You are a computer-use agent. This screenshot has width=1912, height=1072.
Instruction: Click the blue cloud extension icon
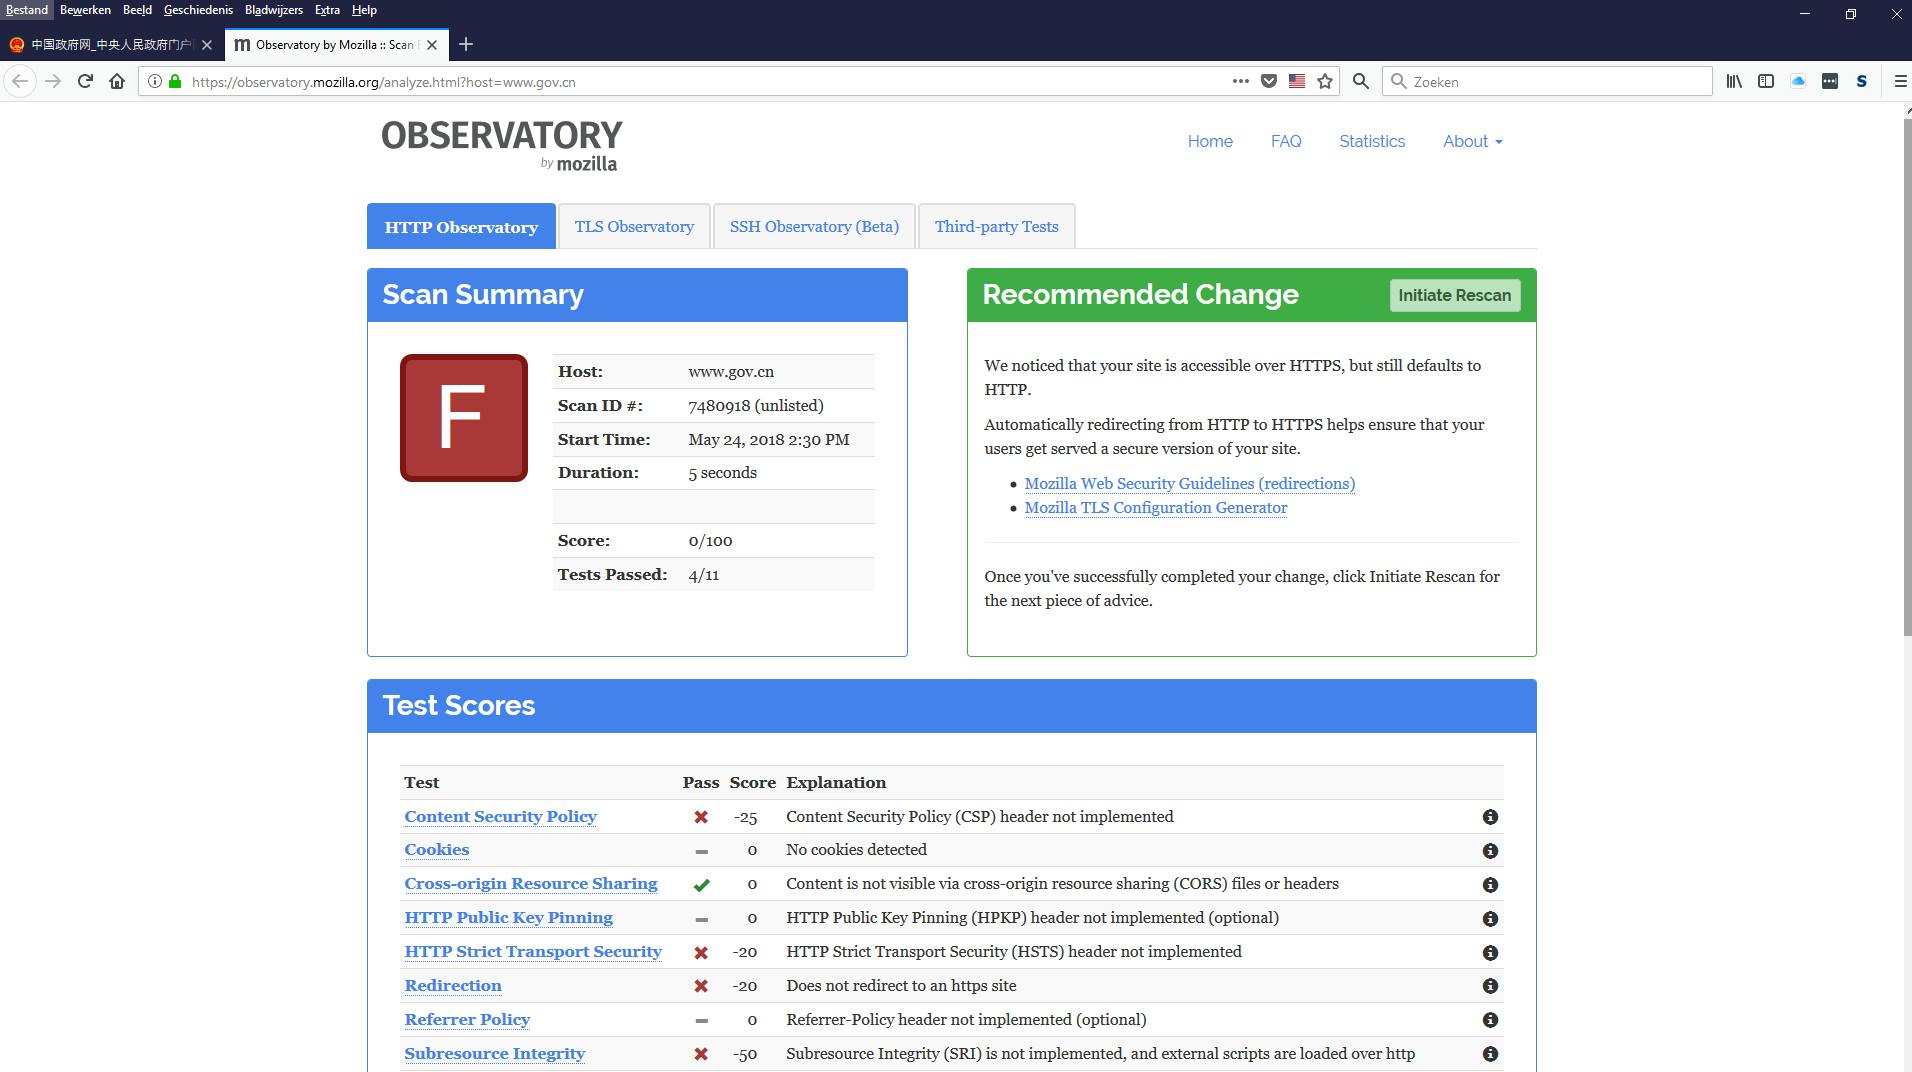[x=1798, y=82]
